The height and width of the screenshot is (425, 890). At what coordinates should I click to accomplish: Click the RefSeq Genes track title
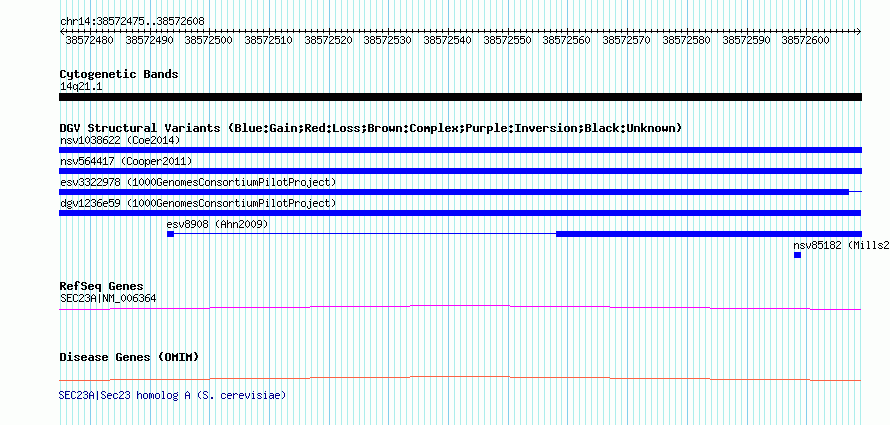[102, 286]
